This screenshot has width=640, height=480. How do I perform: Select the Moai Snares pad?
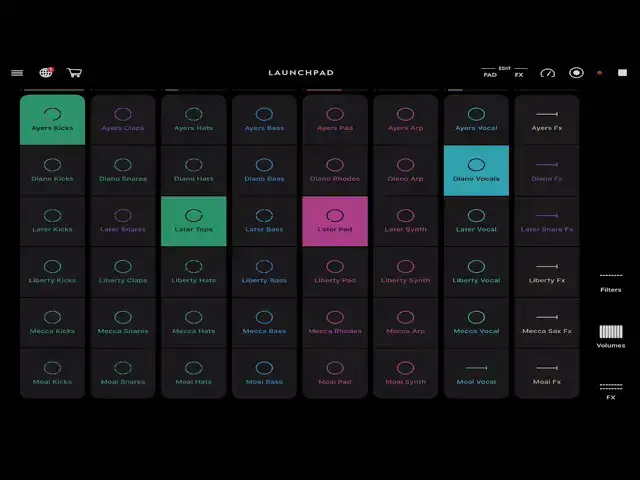pyautogui.click(x=123, y=373)
